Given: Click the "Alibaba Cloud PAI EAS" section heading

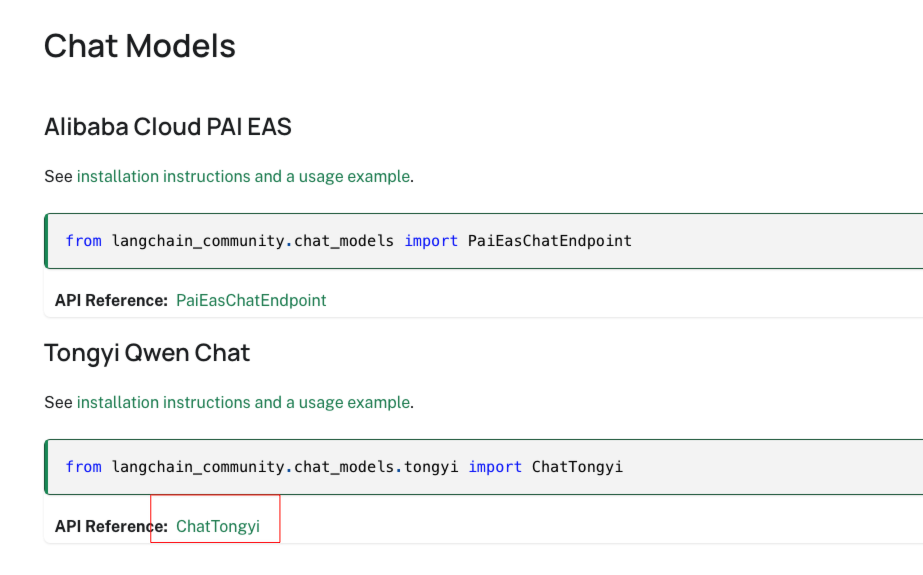Looking at the screenshot, I should (168, 127).
